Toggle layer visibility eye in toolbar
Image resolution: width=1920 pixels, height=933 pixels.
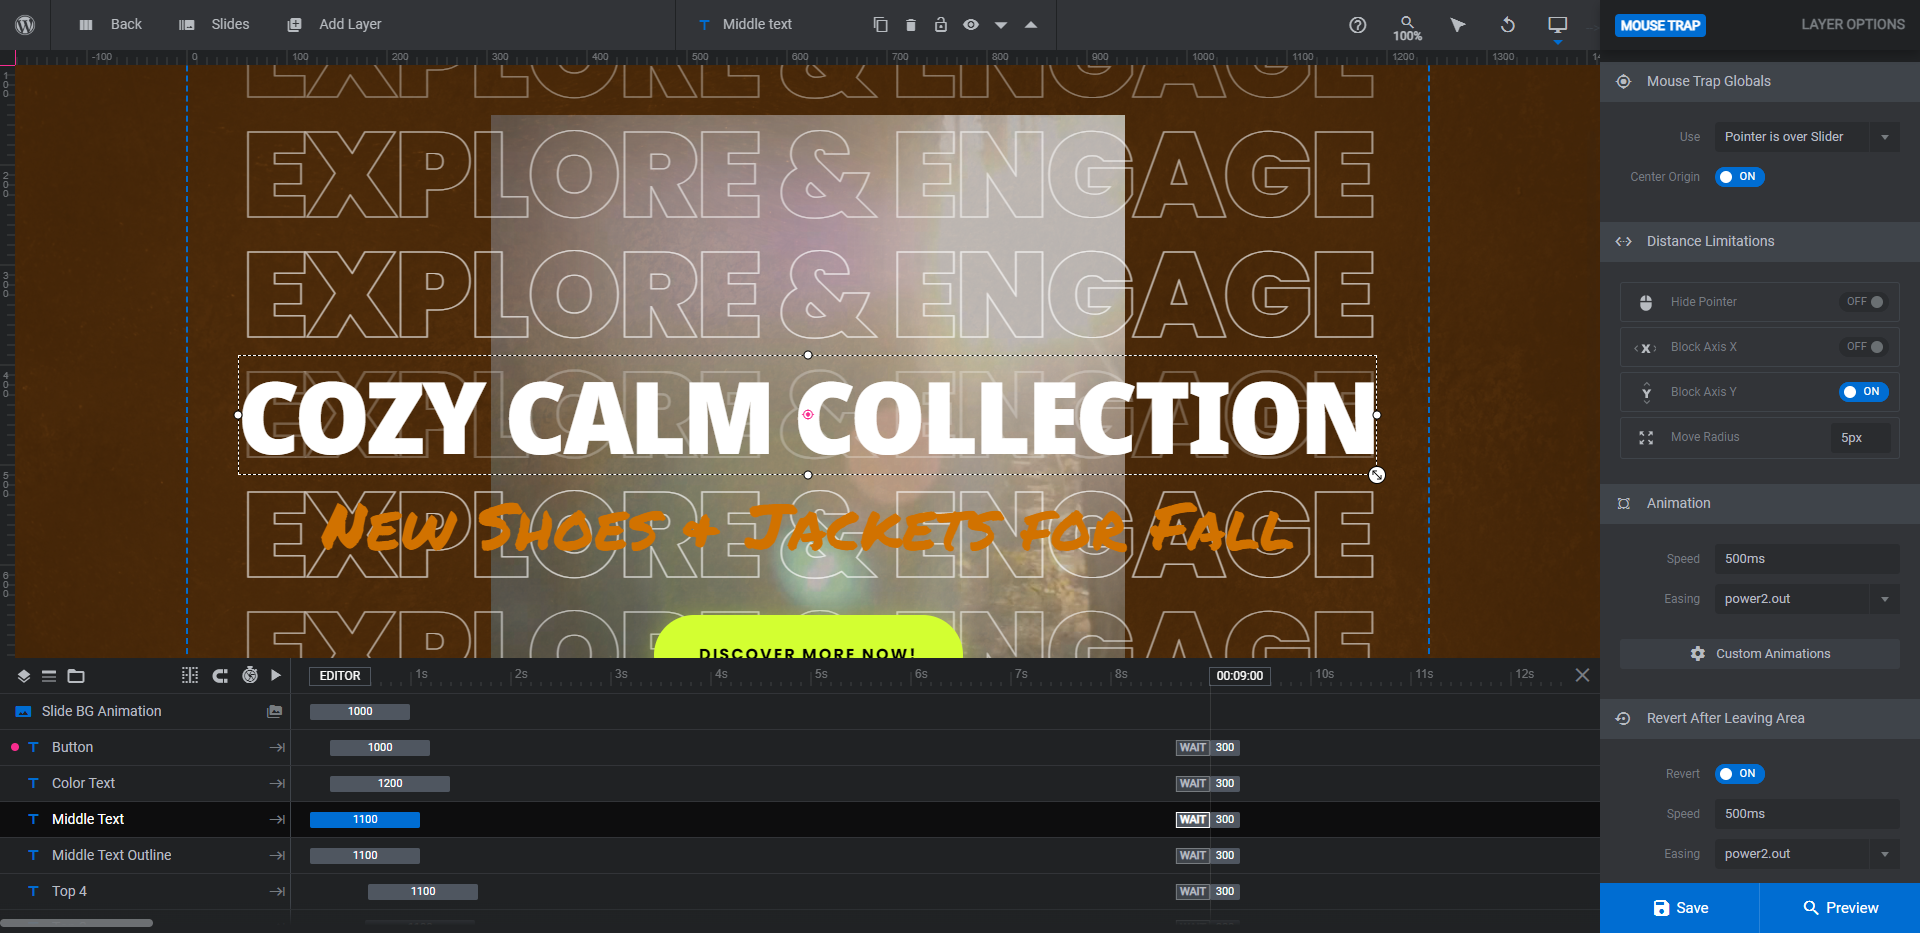pos(970,24)
